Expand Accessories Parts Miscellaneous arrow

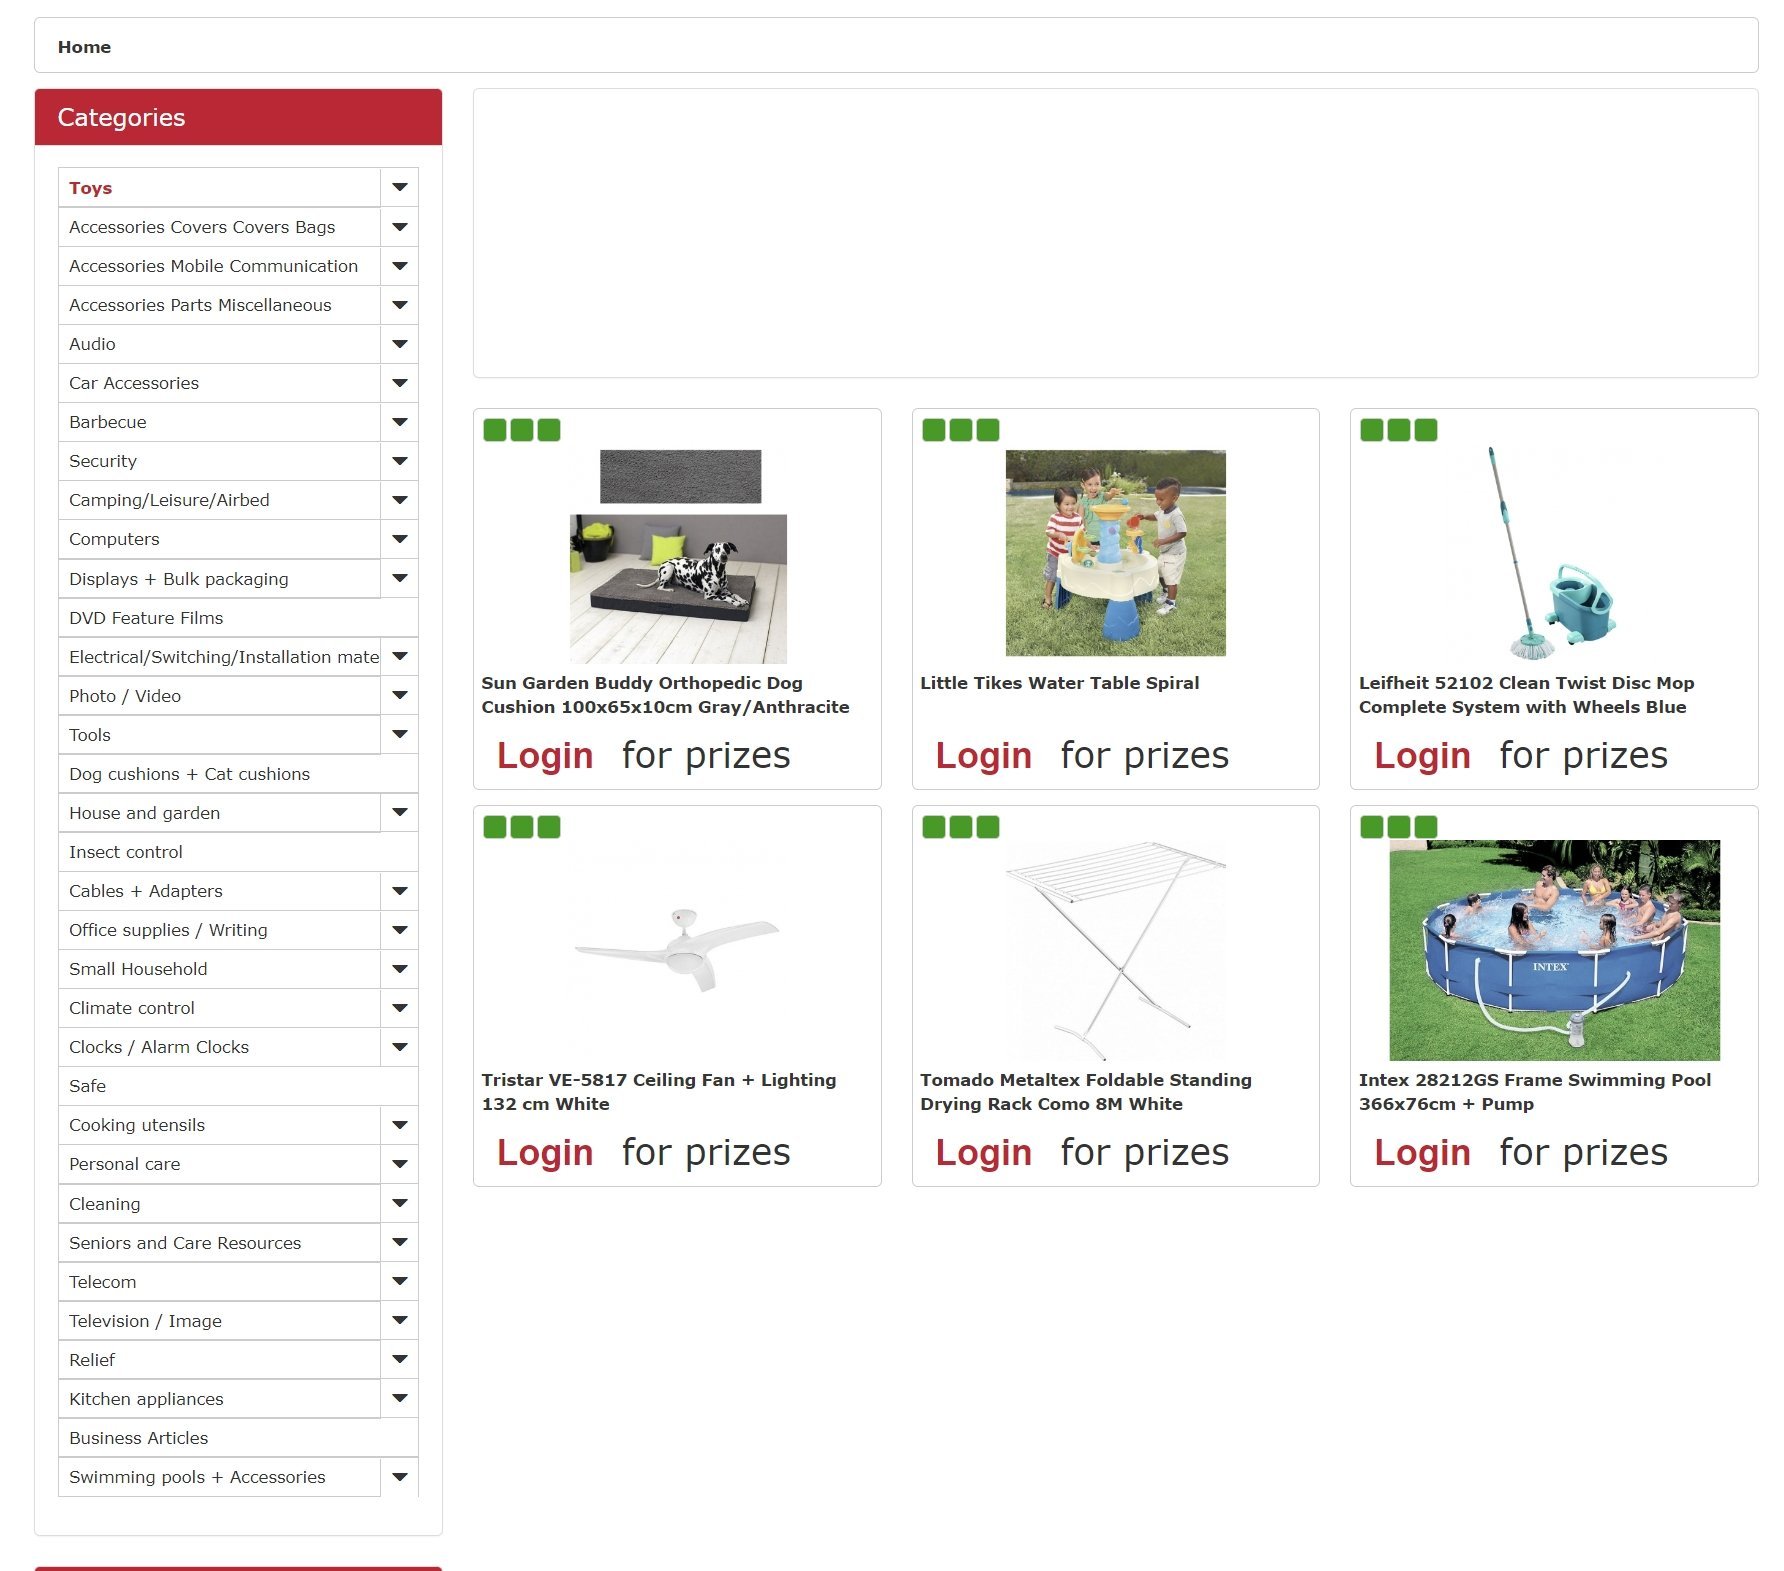click(399, 305)
